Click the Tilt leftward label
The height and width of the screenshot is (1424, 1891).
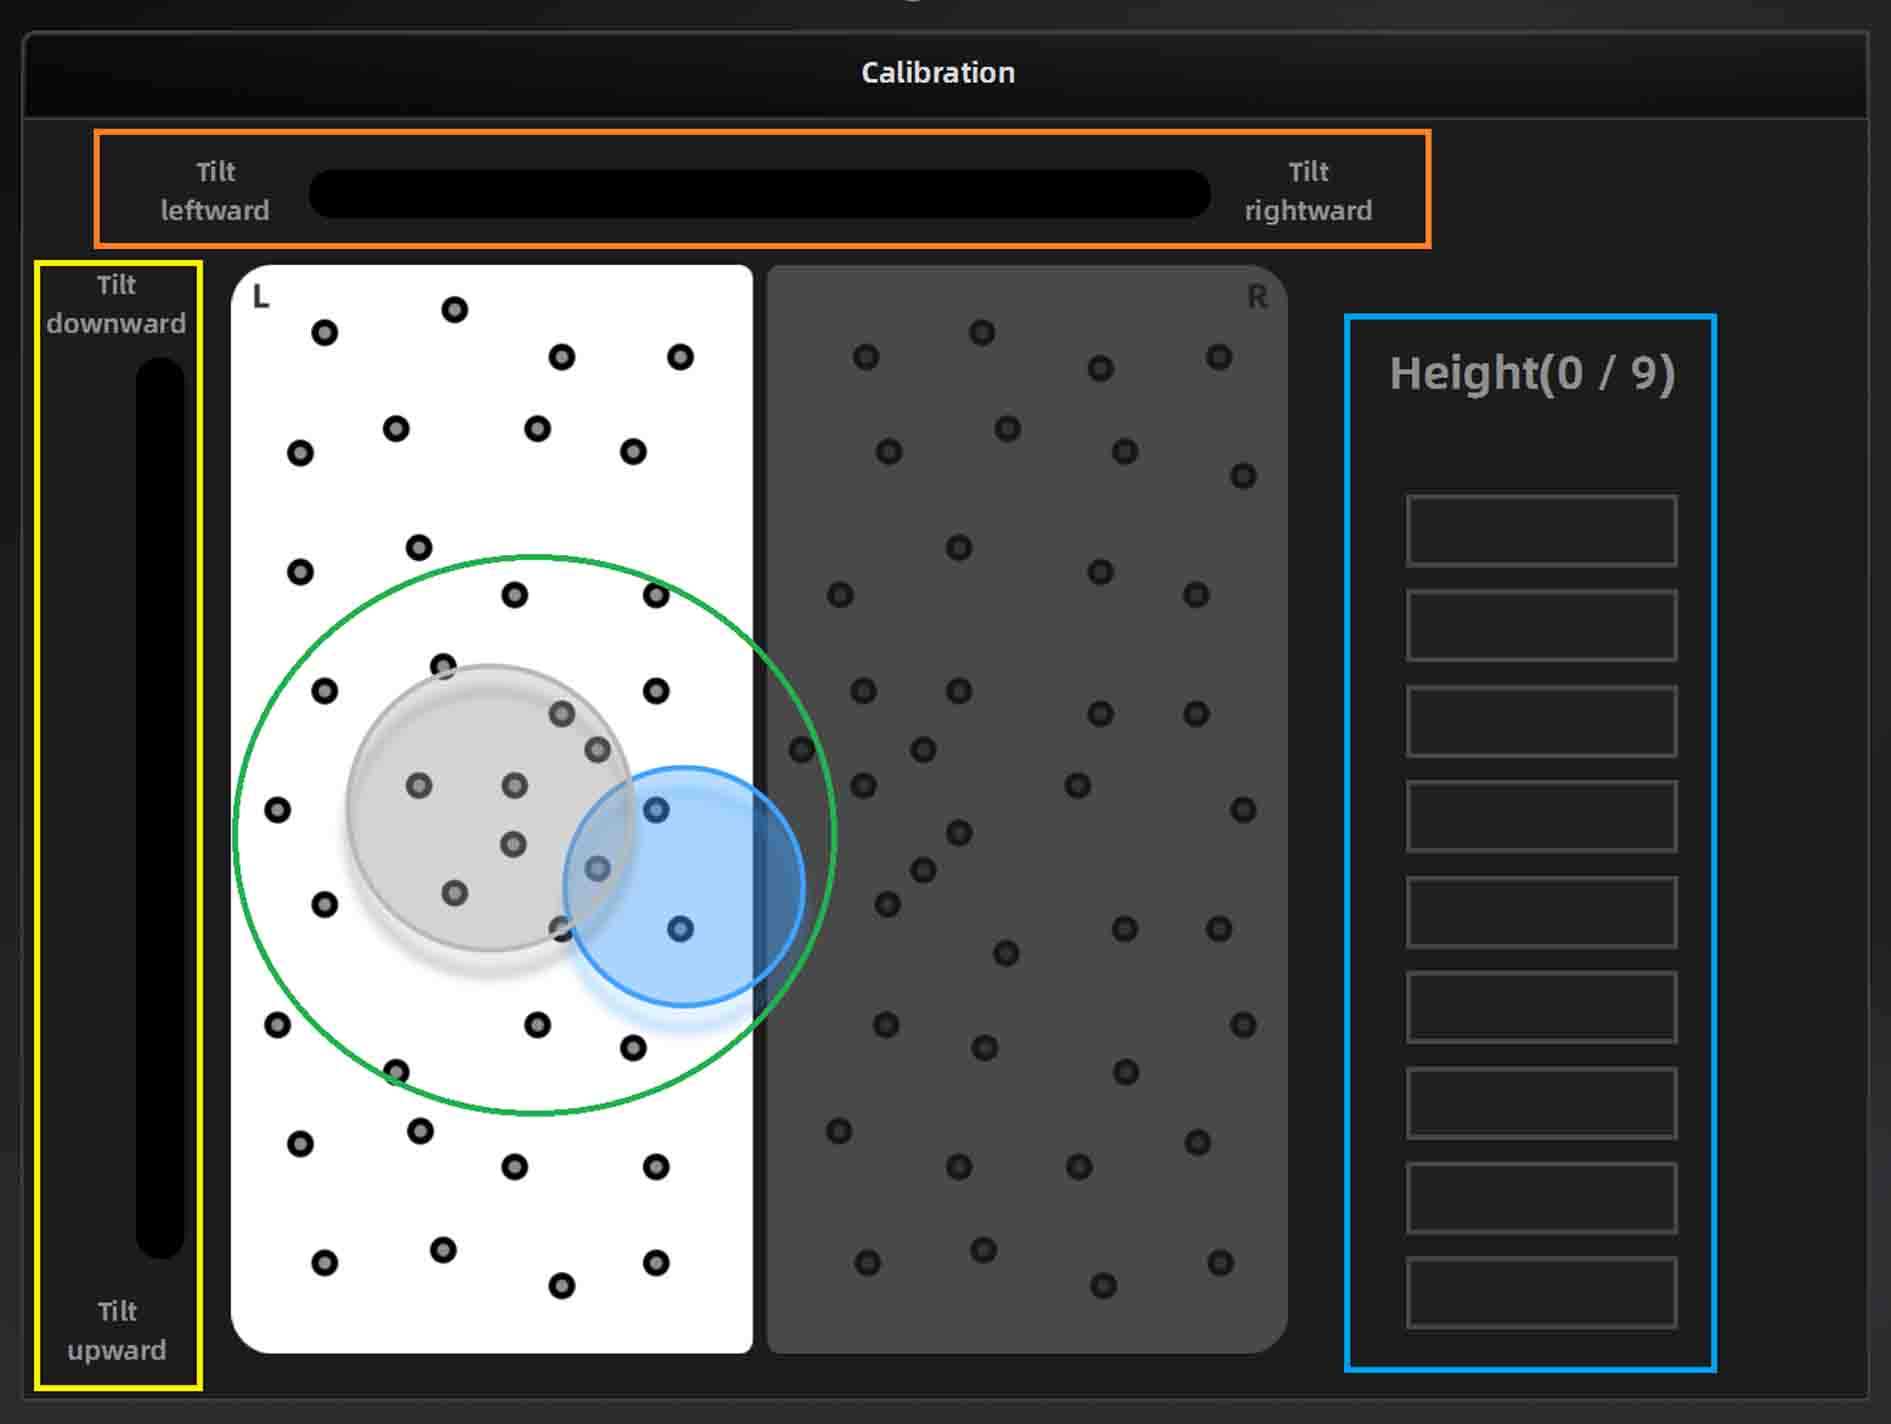[215, 191]
